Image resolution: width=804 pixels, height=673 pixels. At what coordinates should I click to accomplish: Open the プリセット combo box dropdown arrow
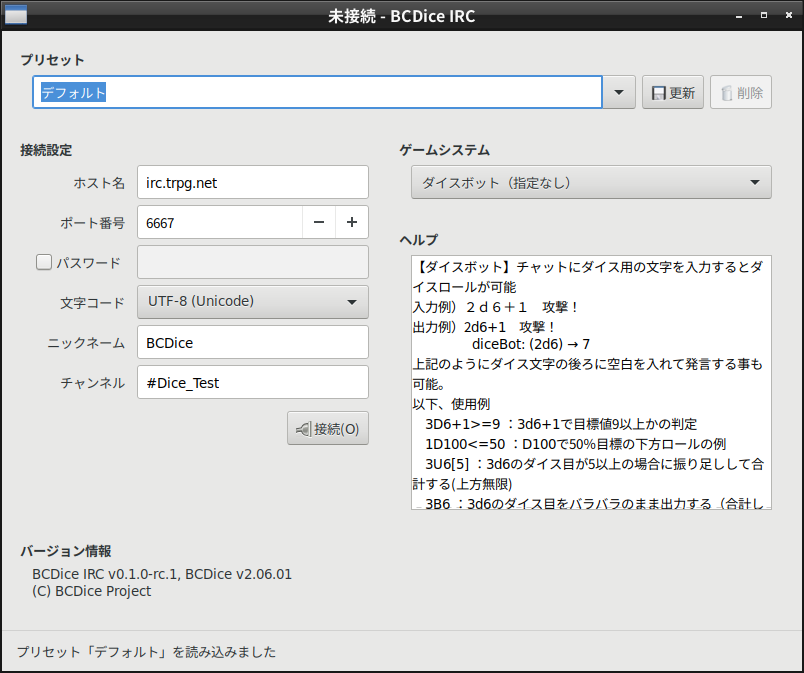click(619, 92)
